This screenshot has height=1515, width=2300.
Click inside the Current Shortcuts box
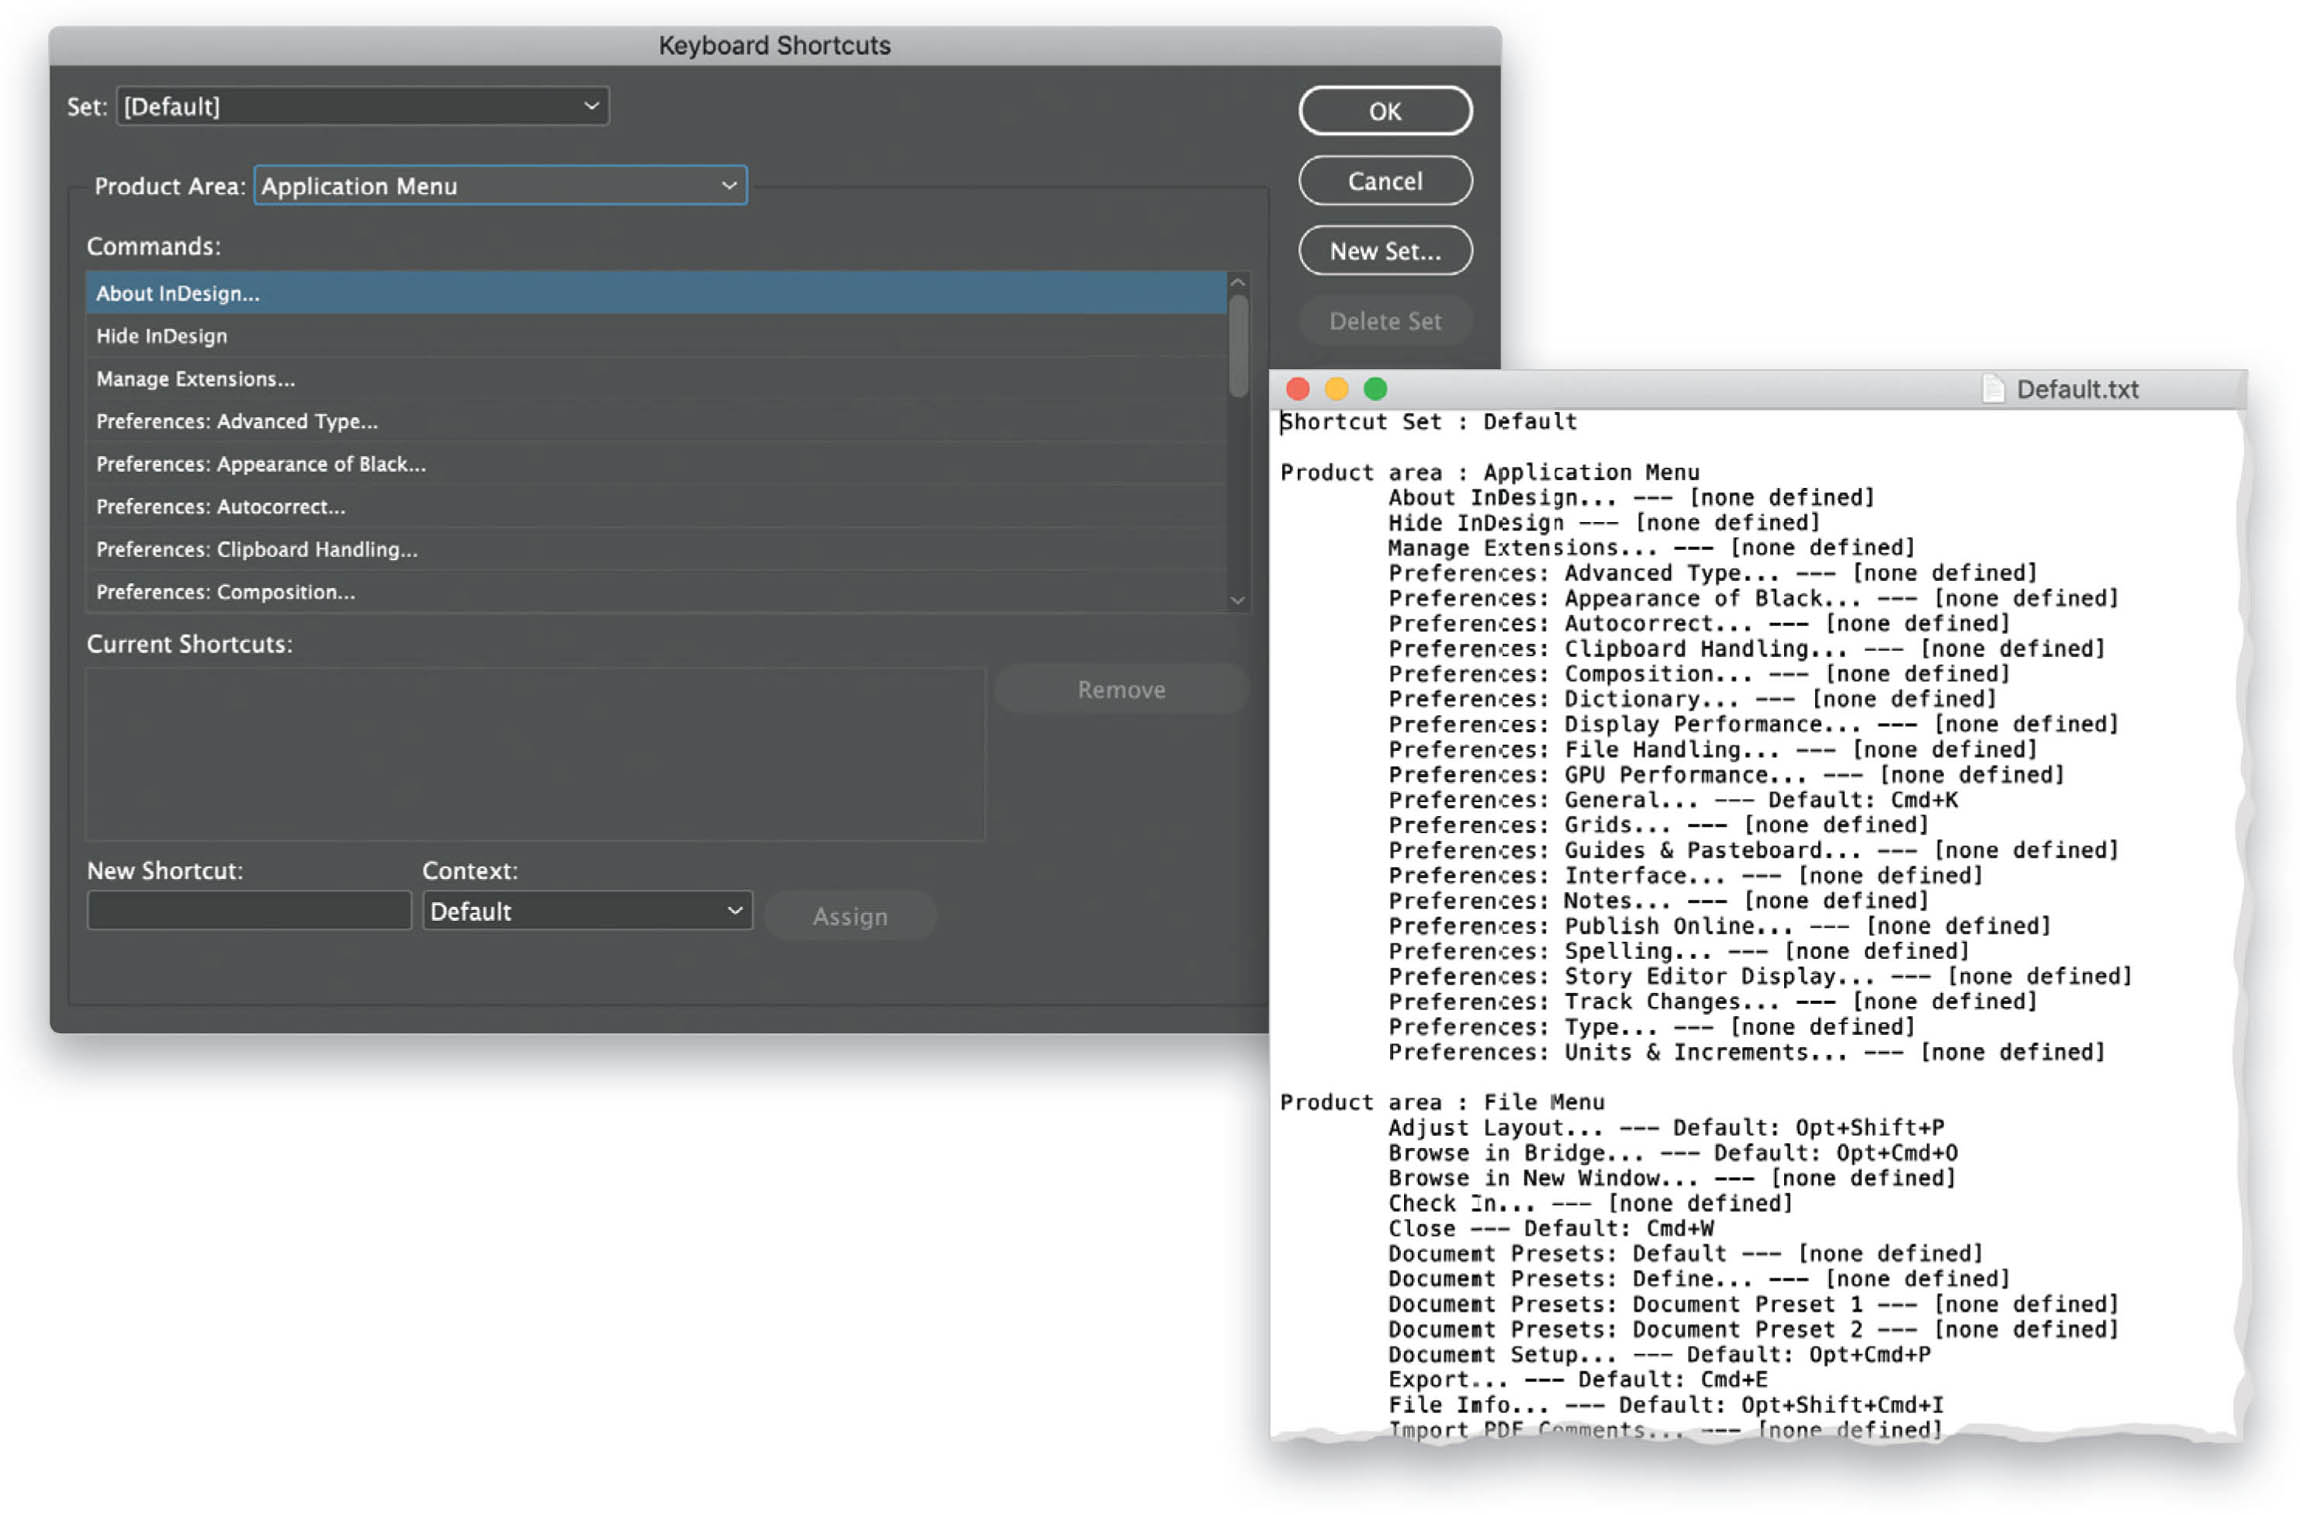[536, 754]
